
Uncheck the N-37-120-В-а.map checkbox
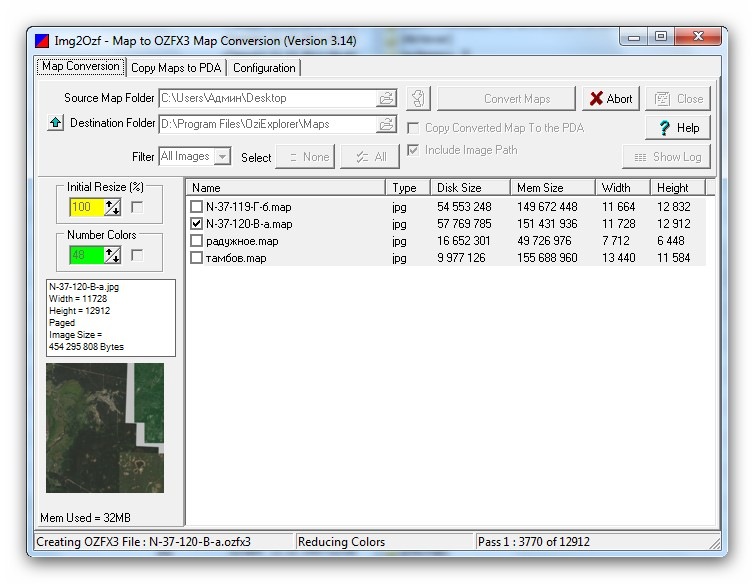click(196, 224)
